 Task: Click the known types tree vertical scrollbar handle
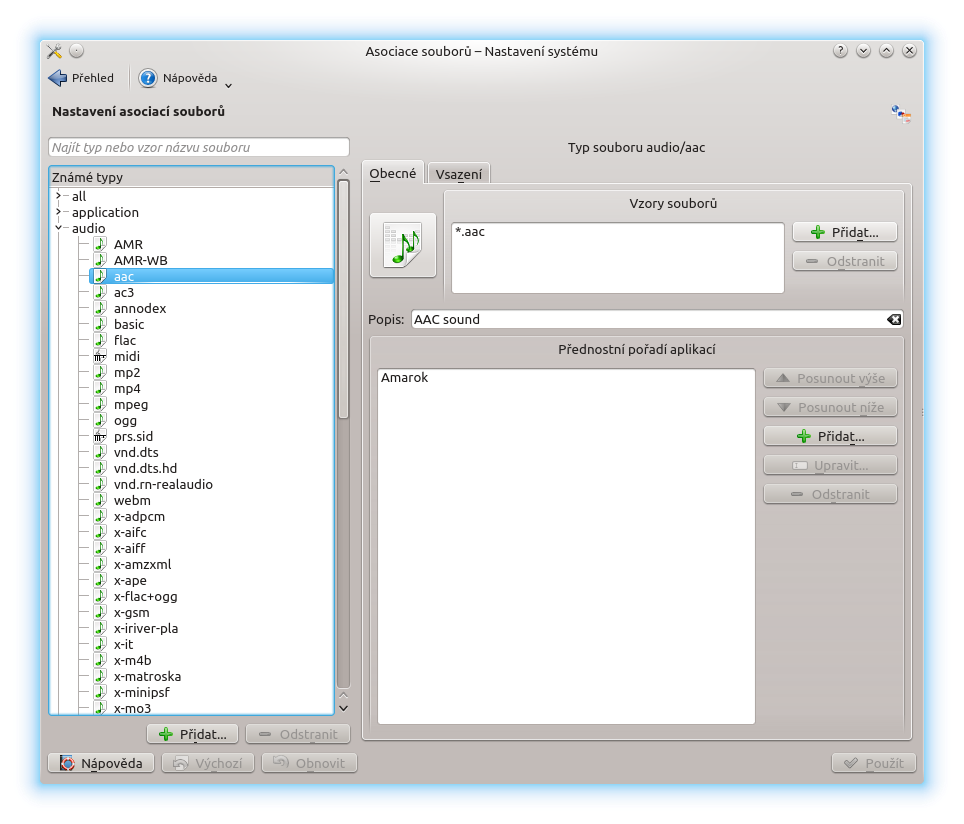(343, 299)
